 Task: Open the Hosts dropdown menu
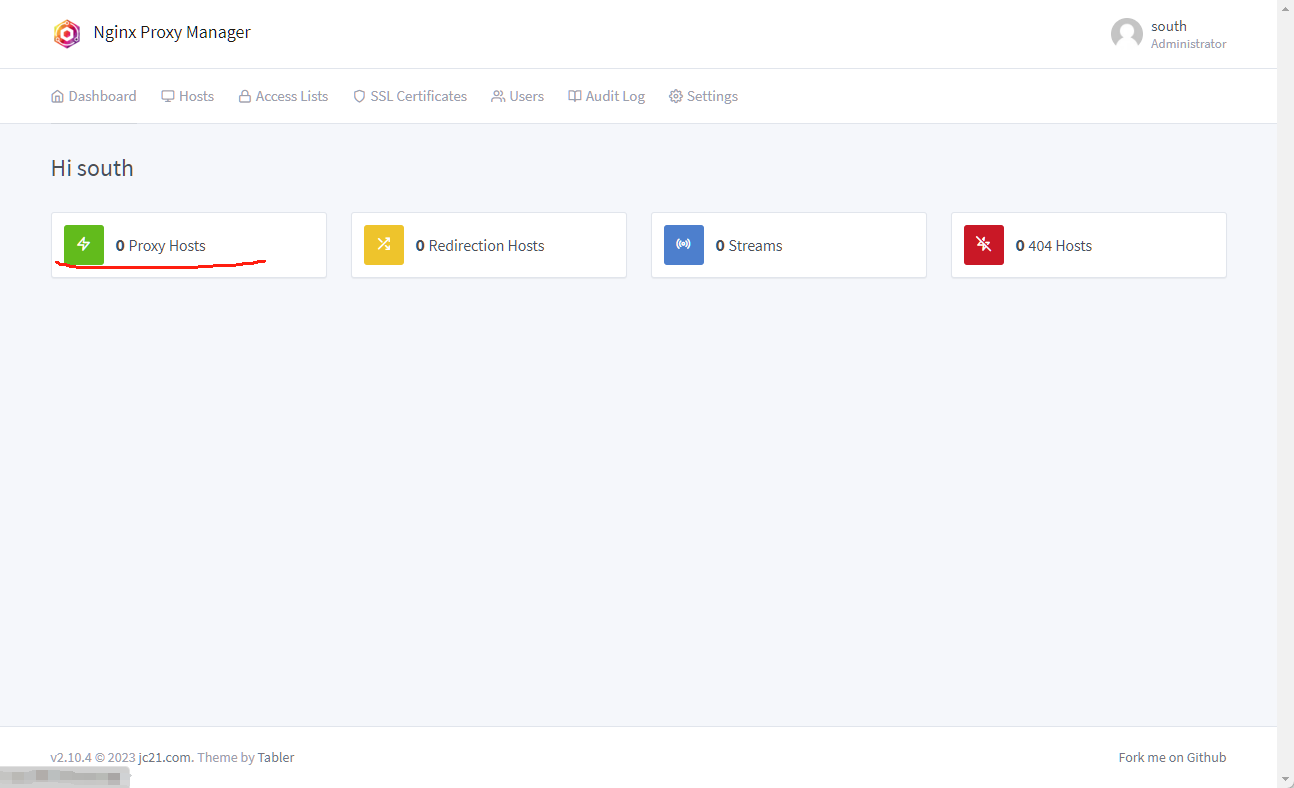pyautogui.click(x=188, y=97)
